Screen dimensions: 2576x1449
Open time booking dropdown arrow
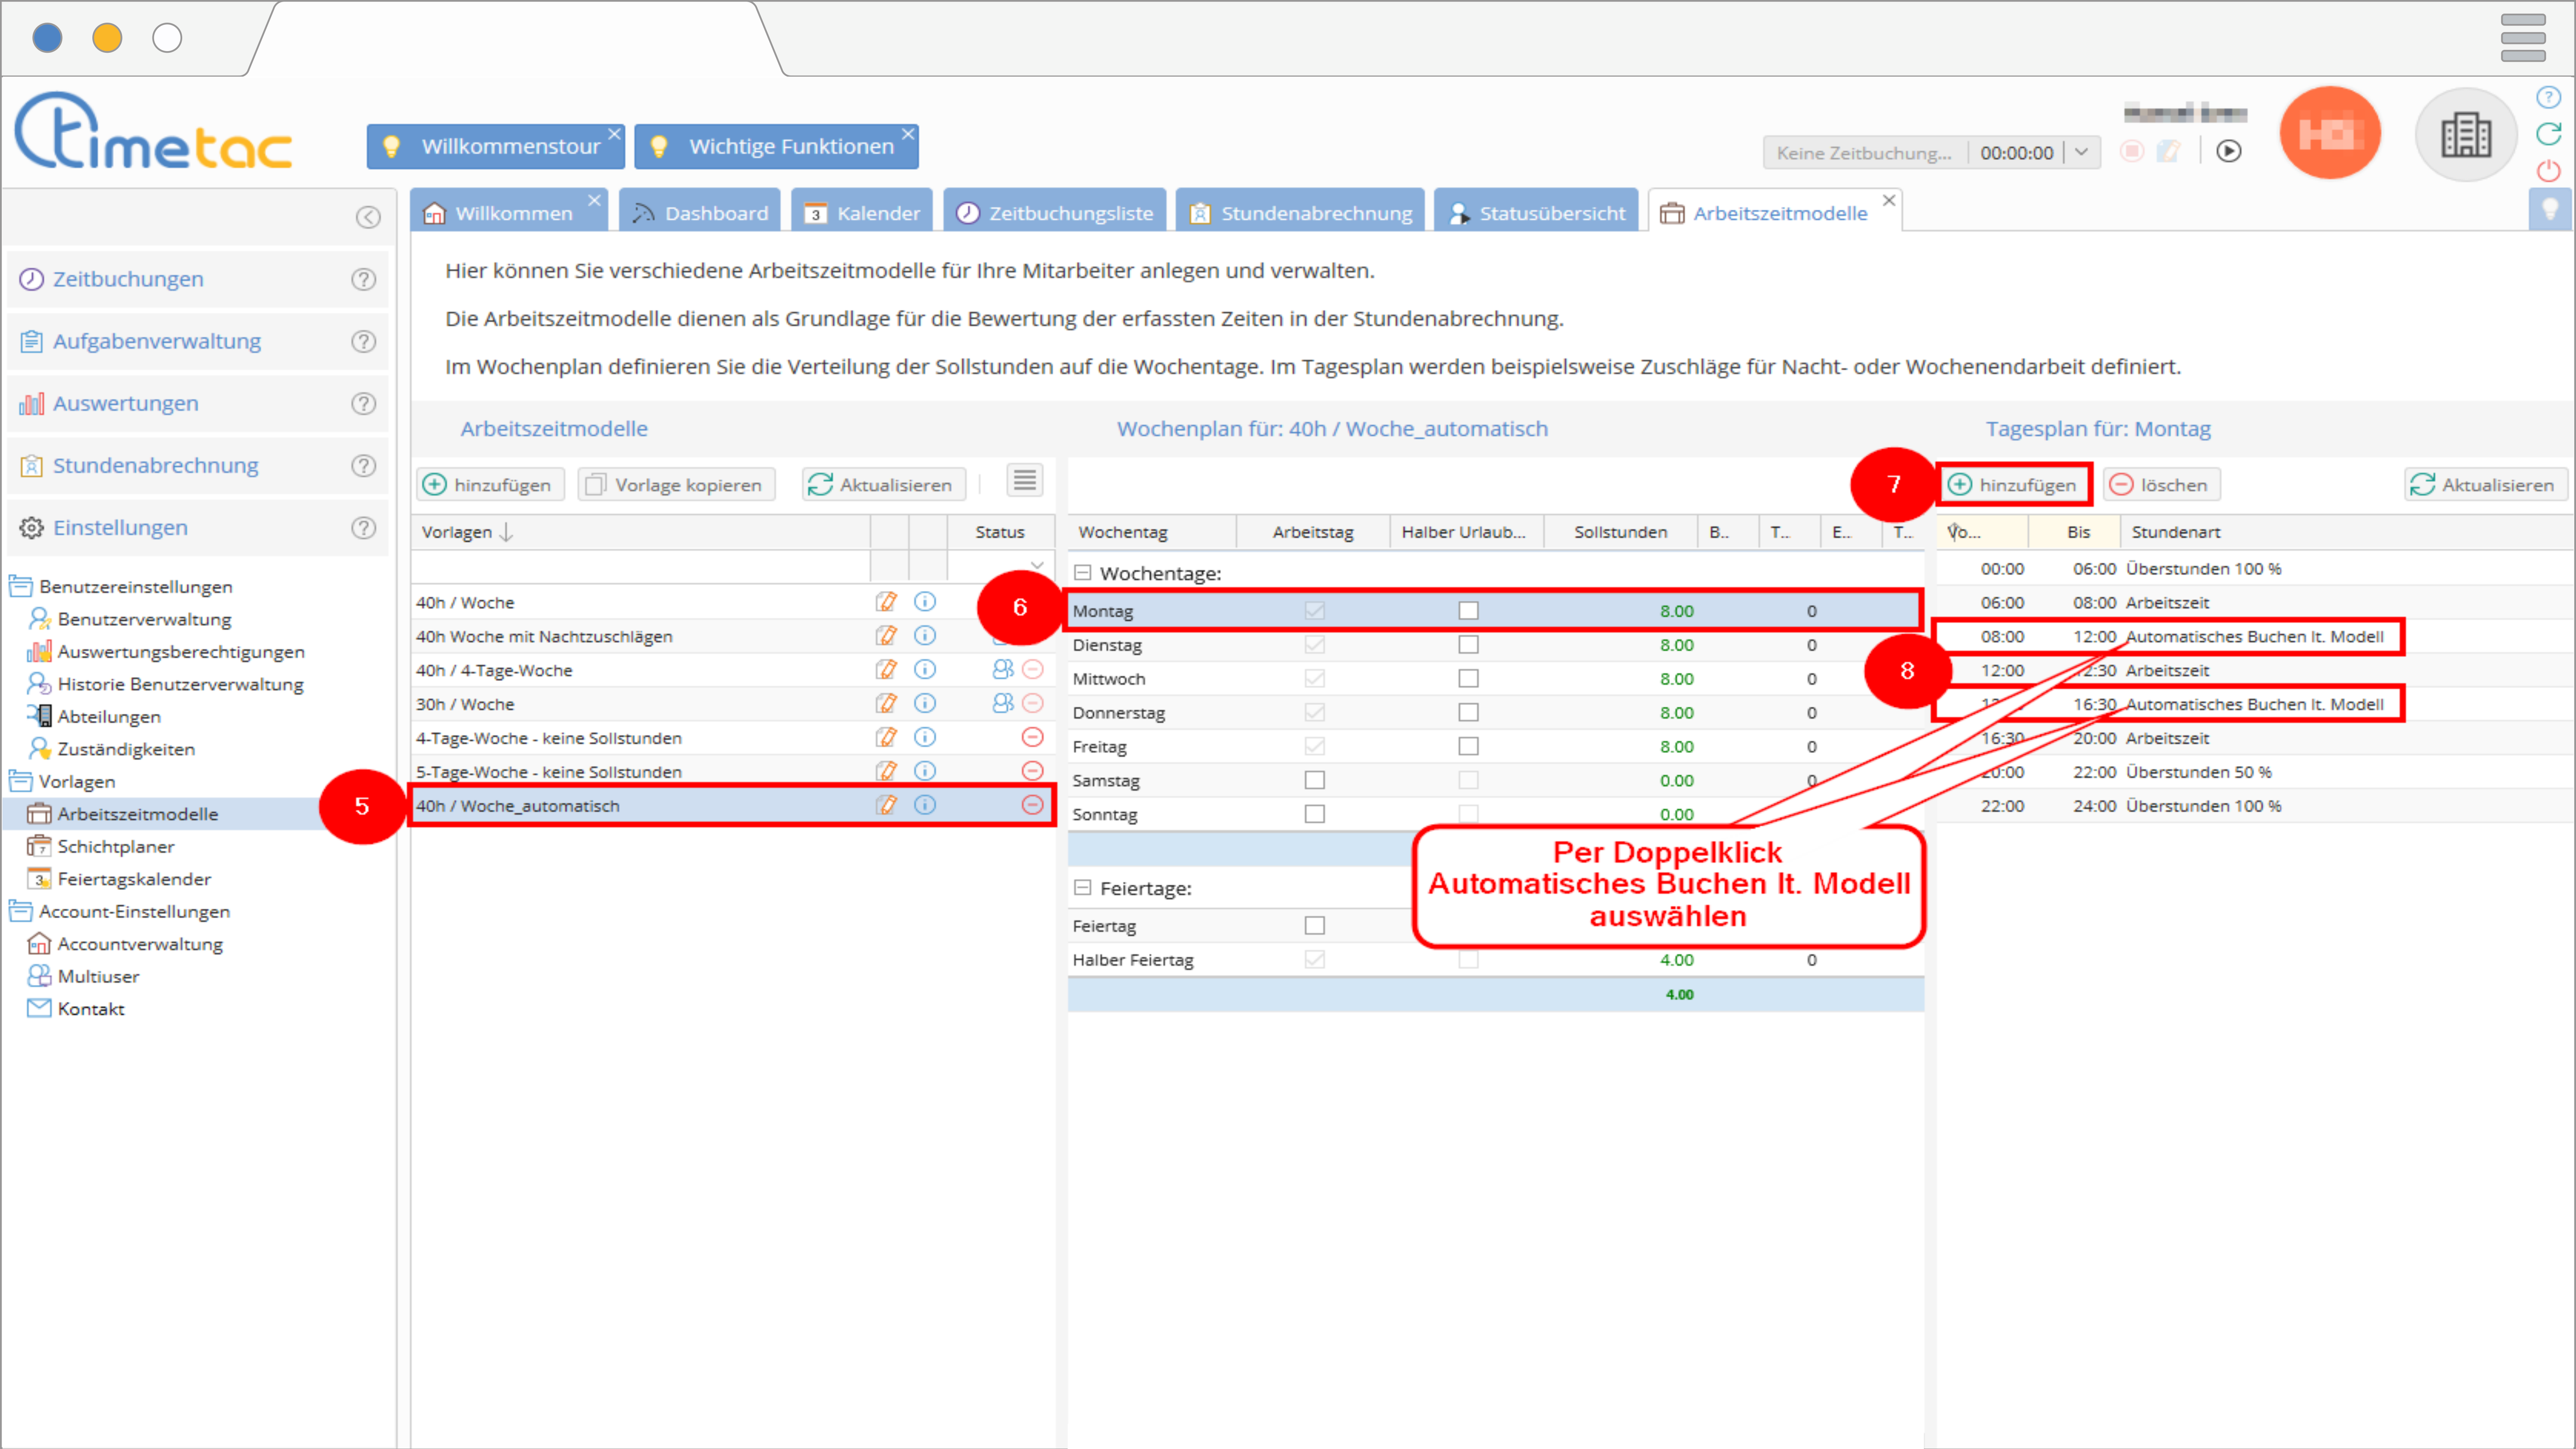point(2082,153)
